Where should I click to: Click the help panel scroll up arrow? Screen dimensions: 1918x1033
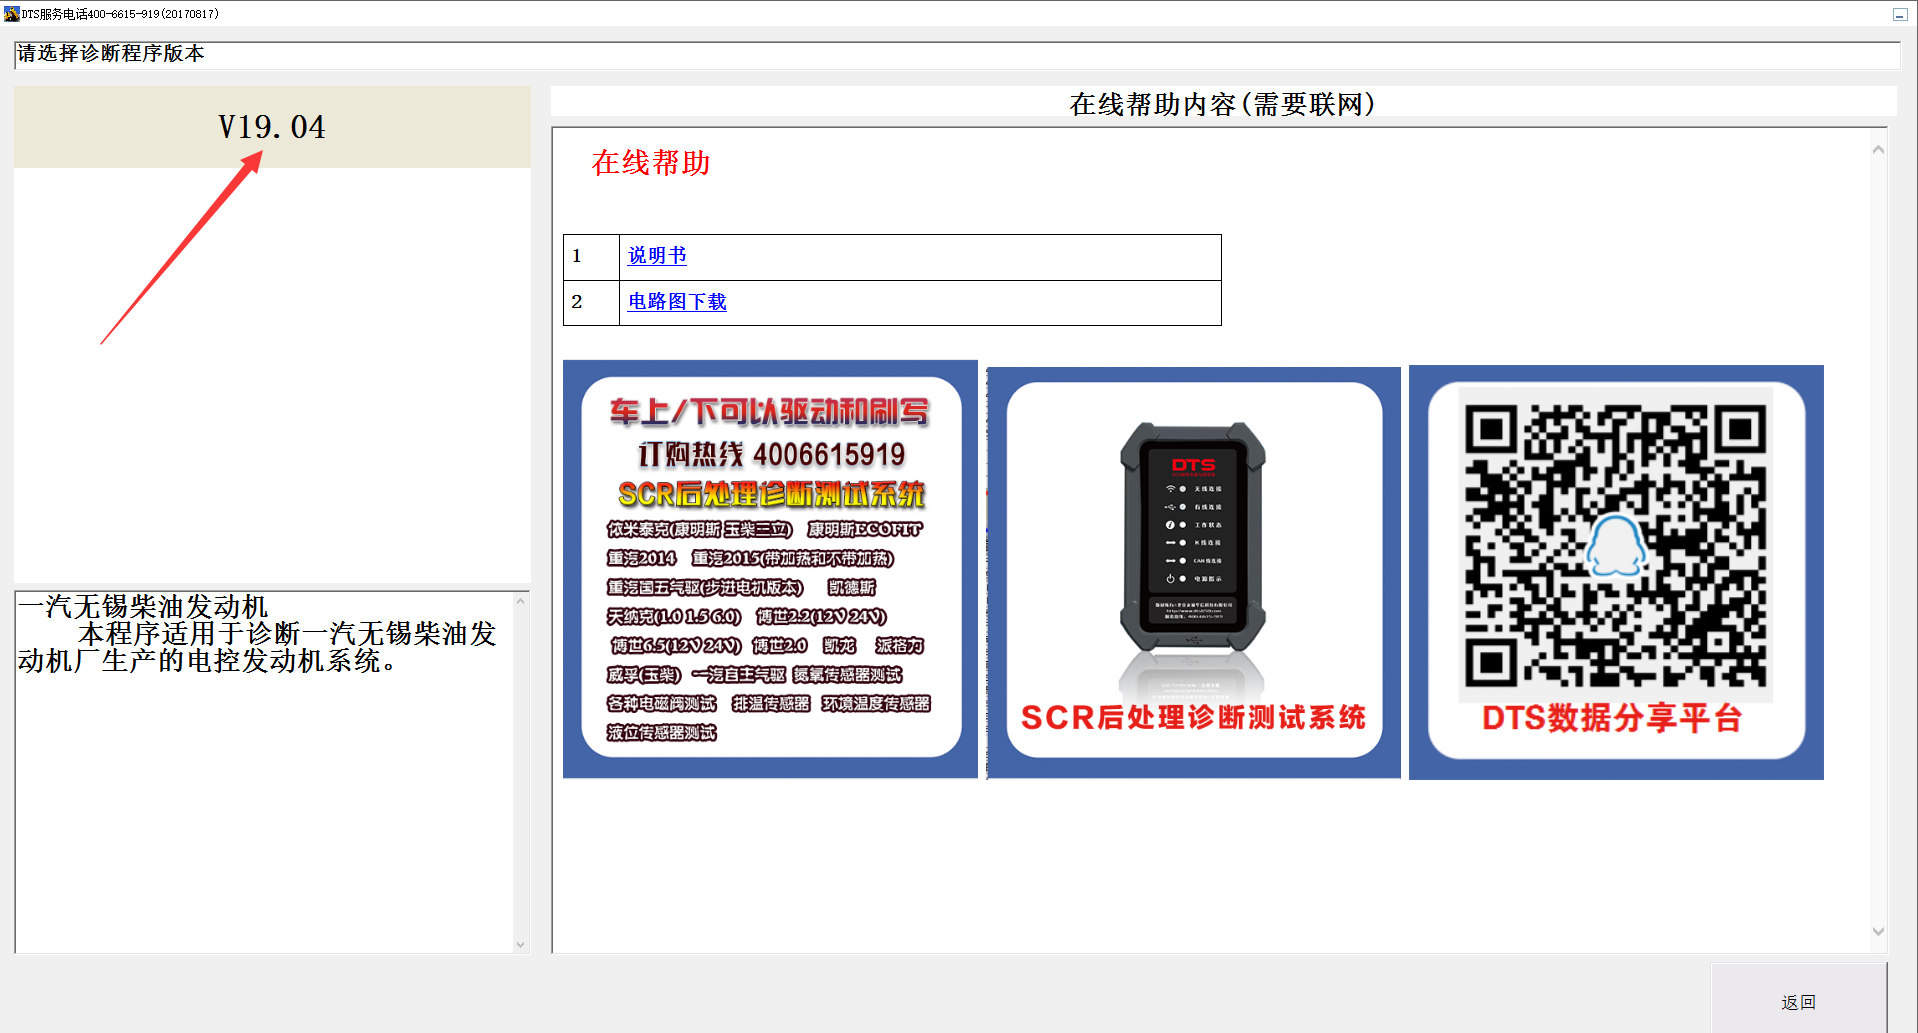point(1878,150)
